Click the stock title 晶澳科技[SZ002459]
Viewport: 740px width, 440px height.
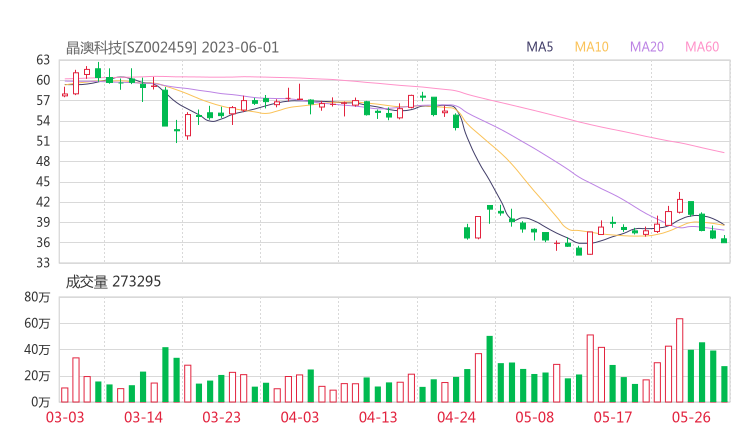tap(132, 47)
